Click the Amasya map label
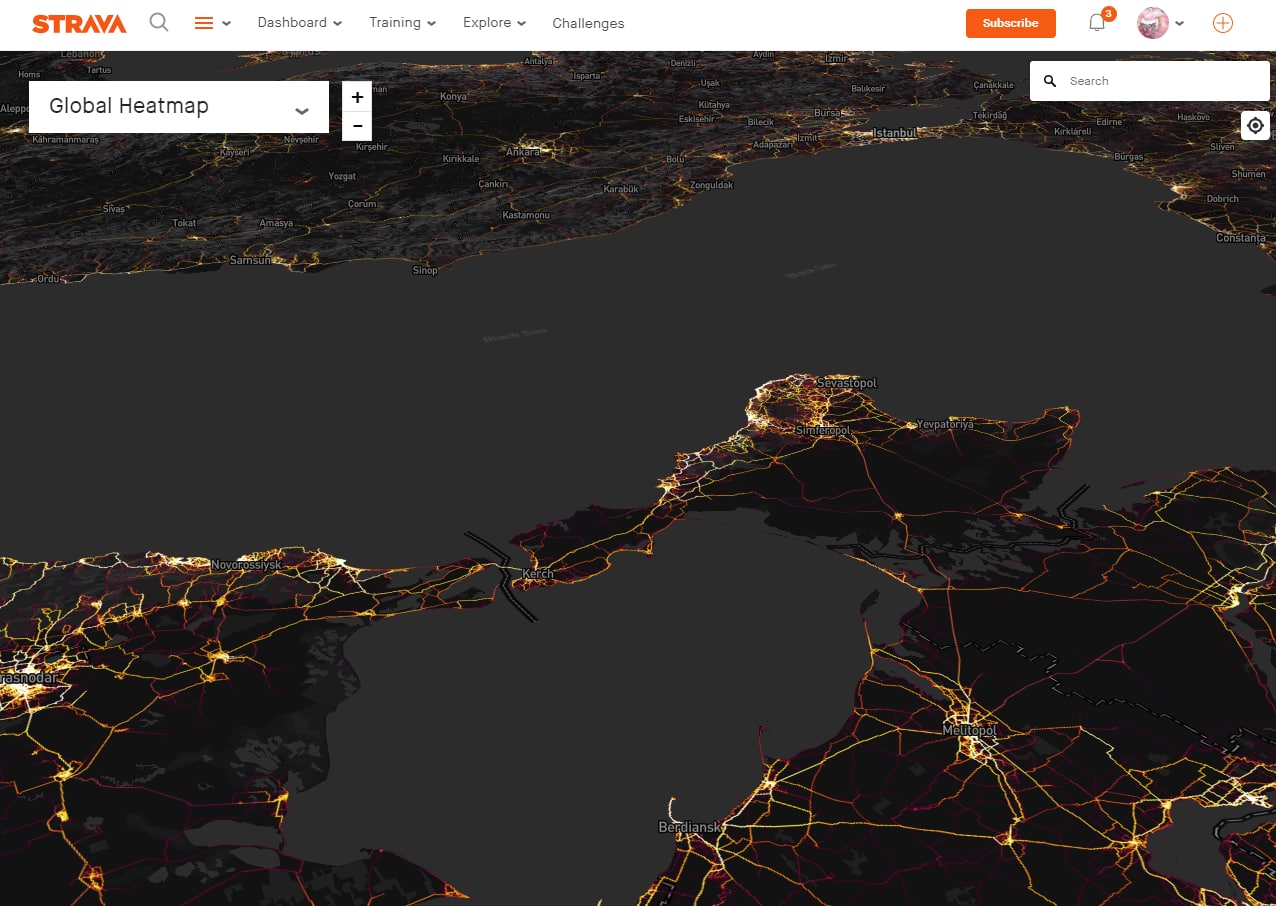The height and width of the screenshot is (906, 1276). click(276, 223)
